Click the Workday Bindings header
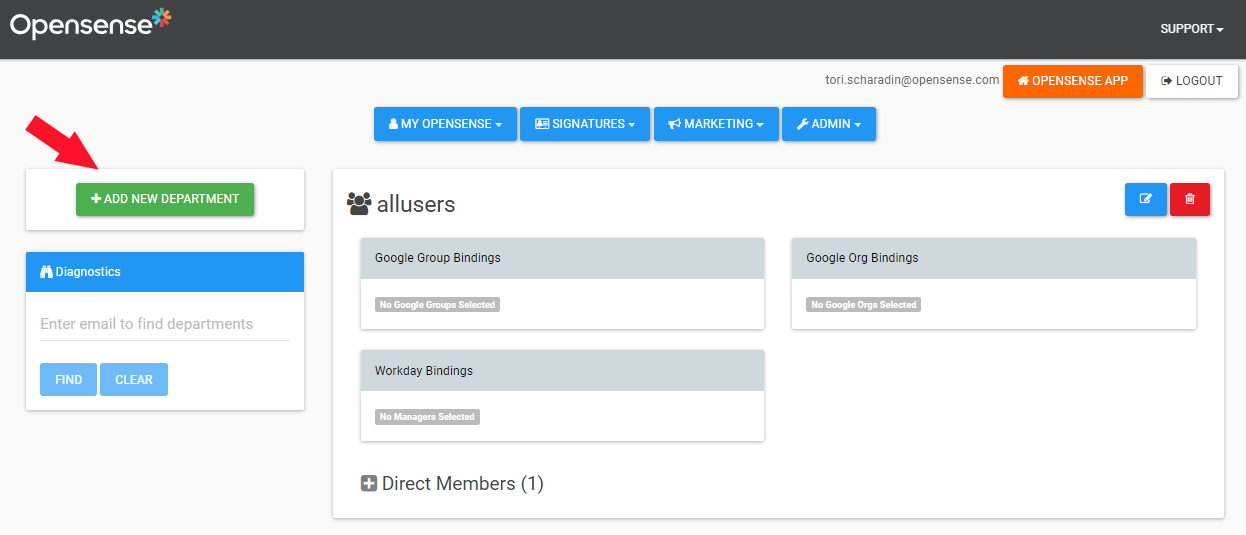 click(x=562, y=371)
